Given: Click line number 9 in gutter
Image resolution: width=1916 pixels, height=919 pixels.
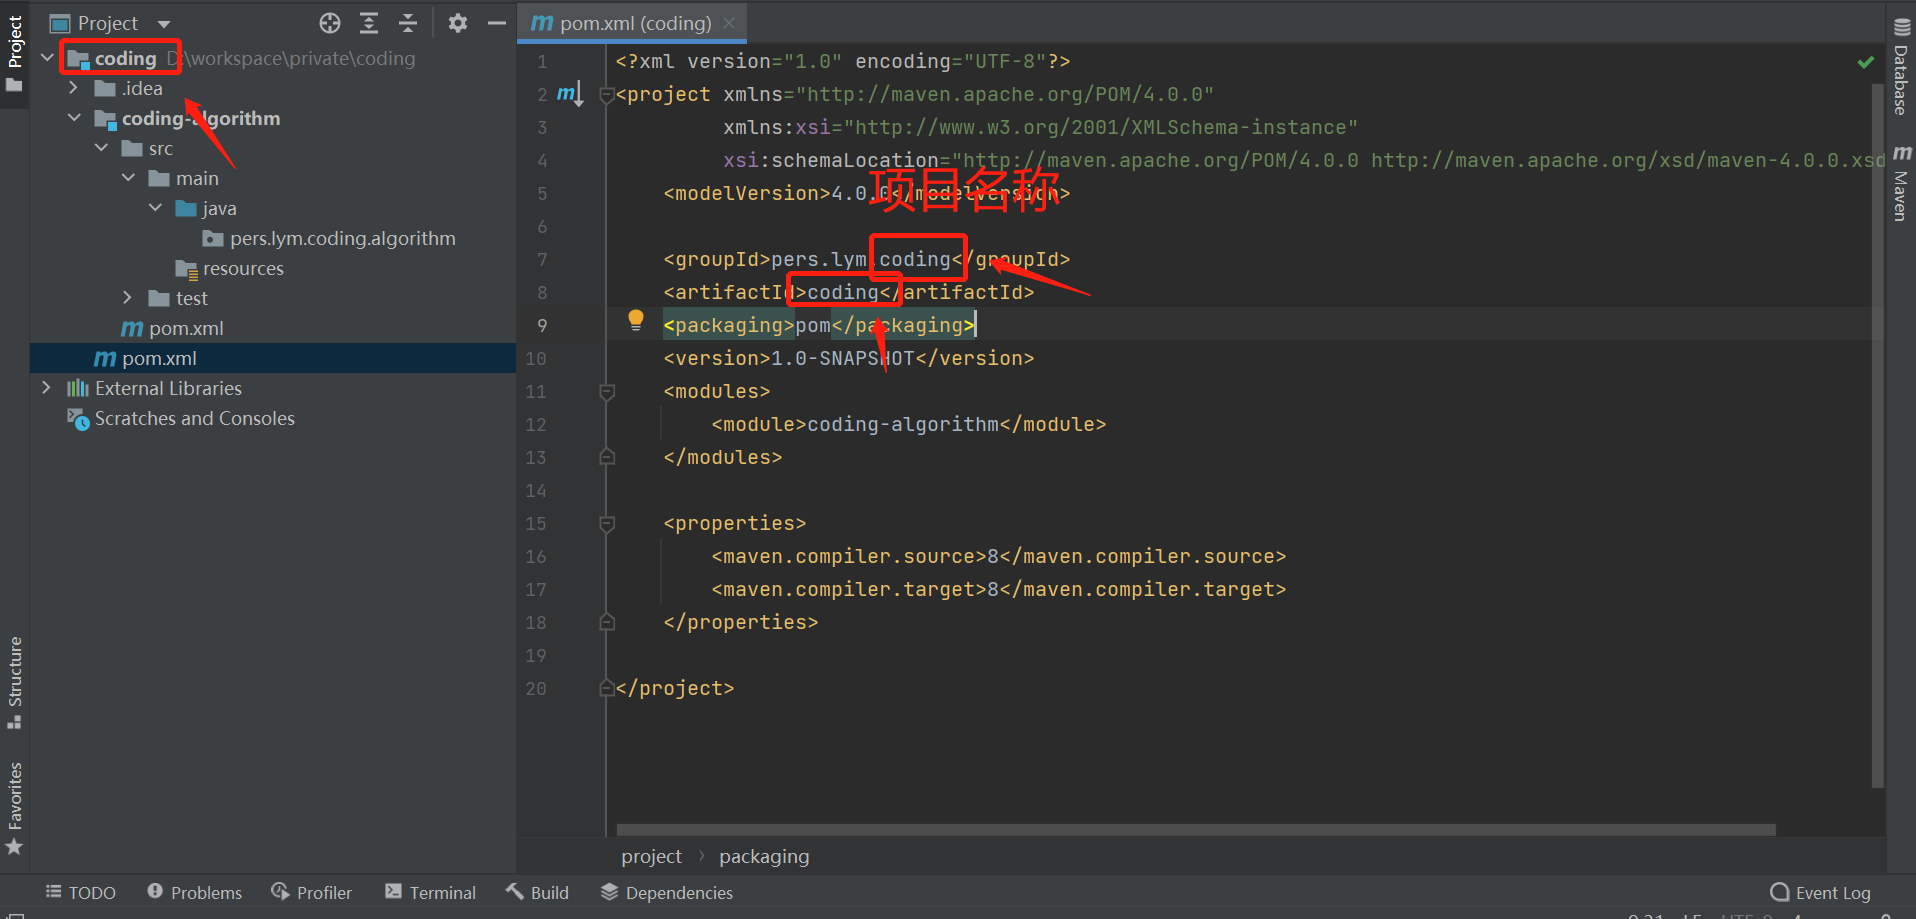Looking at the screenshot, I should 542,325.
